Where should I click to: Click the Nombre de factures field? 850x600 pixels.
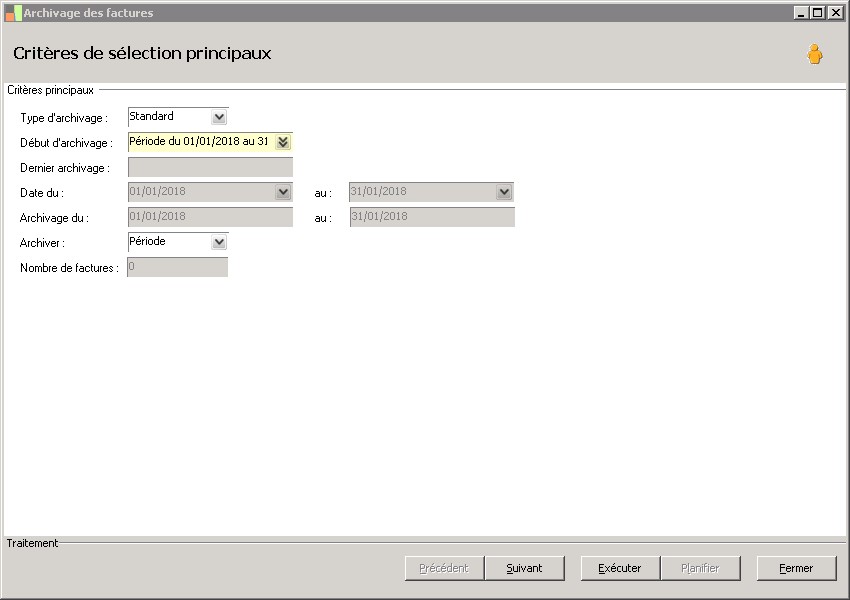178,267
